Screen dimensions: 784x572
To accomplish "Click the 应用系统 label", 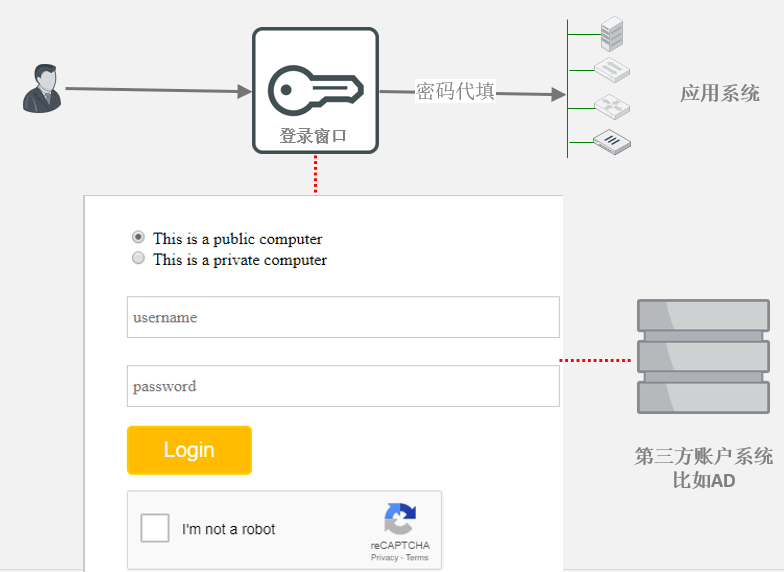I will coord(719,94).
